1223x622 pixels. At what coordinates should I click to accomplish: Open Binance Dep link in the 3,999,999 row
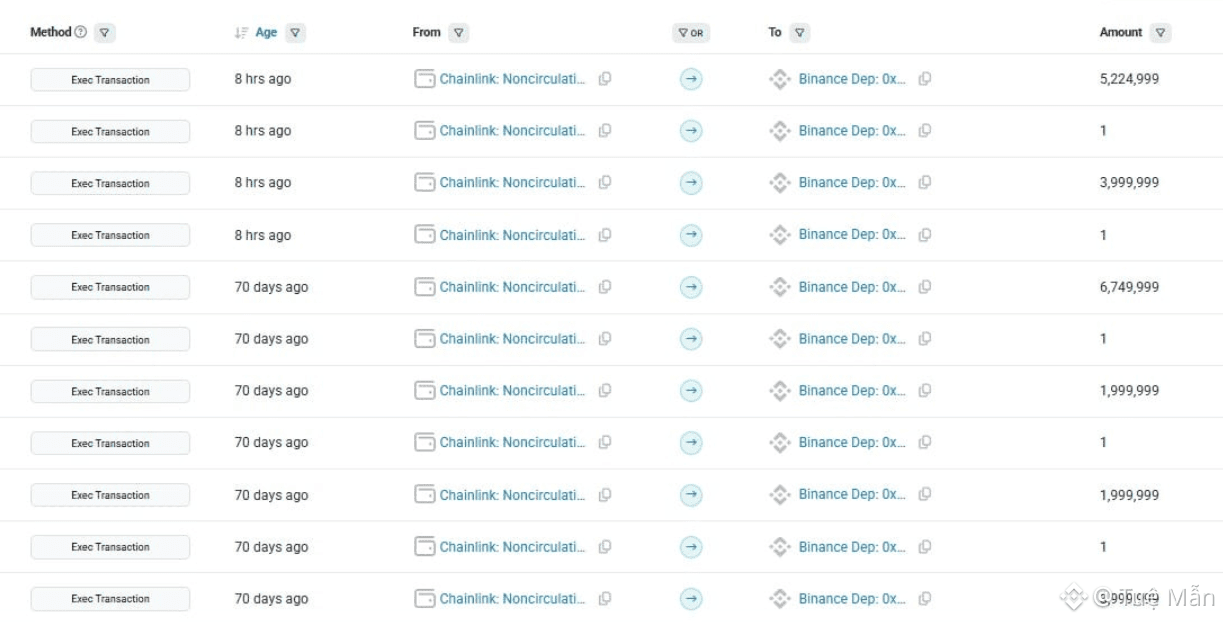point(852,183)
